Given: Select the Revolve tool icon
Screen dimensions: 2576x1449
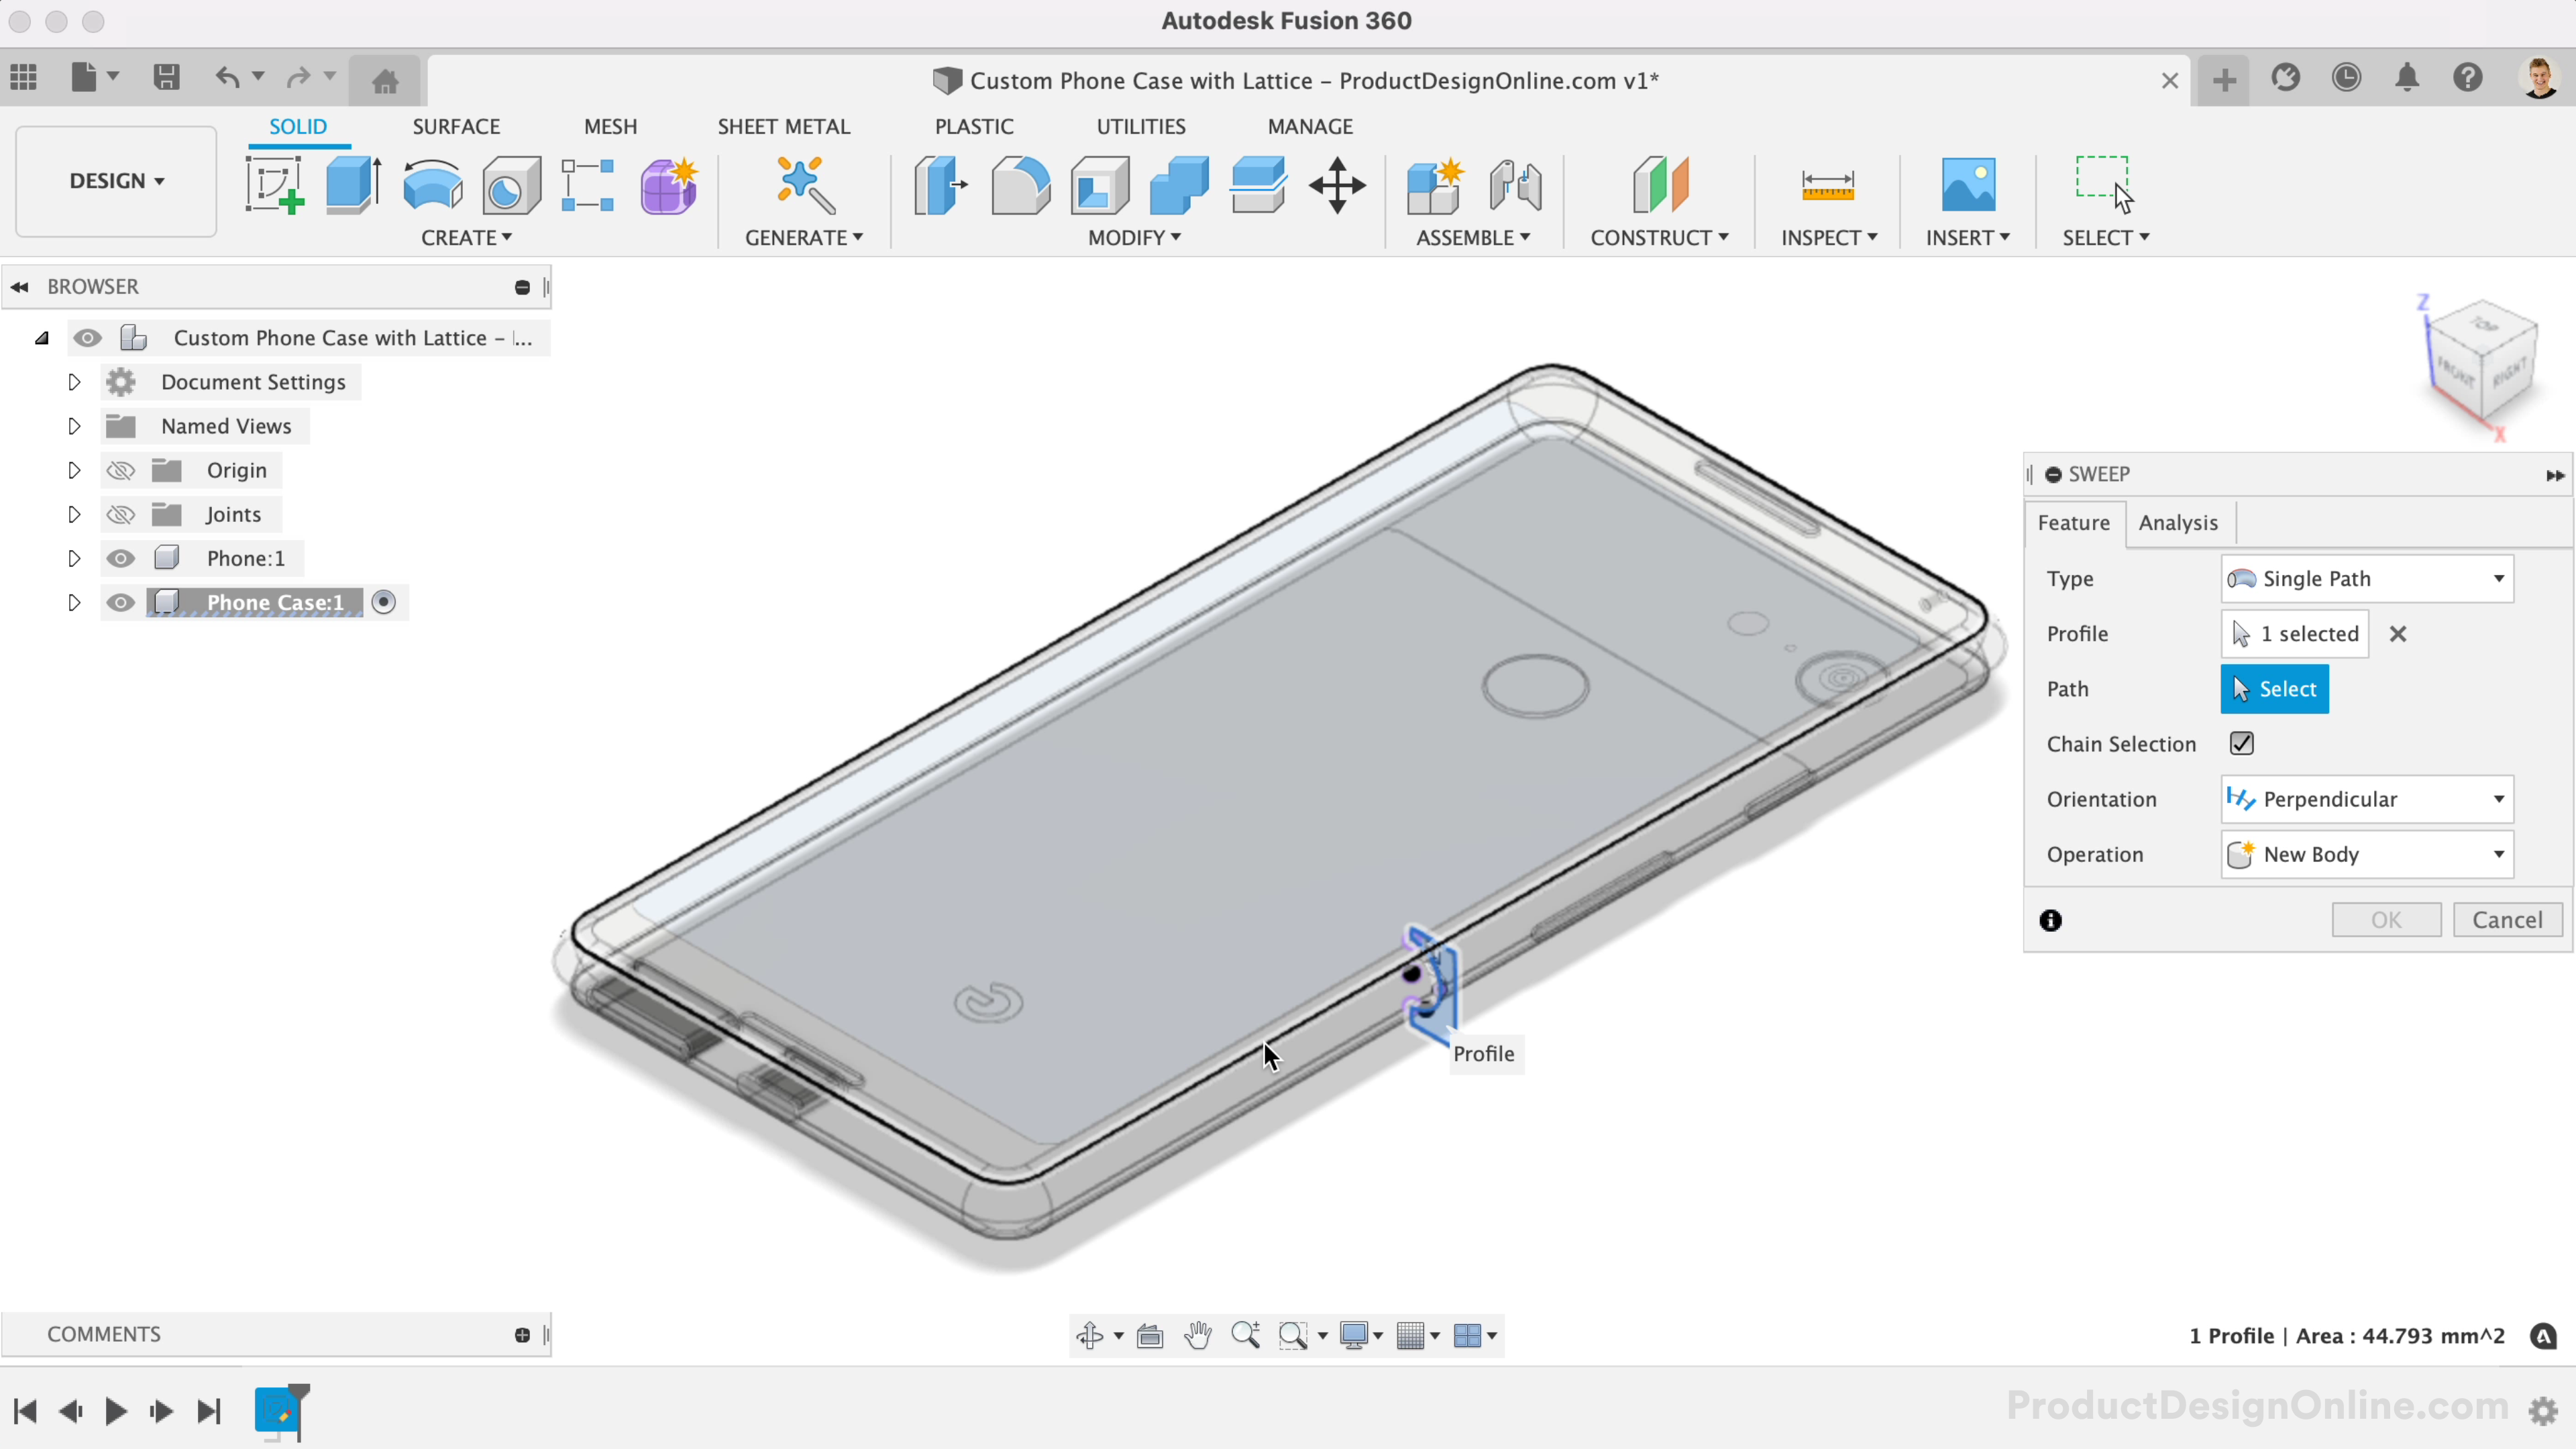Looking at the screenshot, I should pos(432,185).
